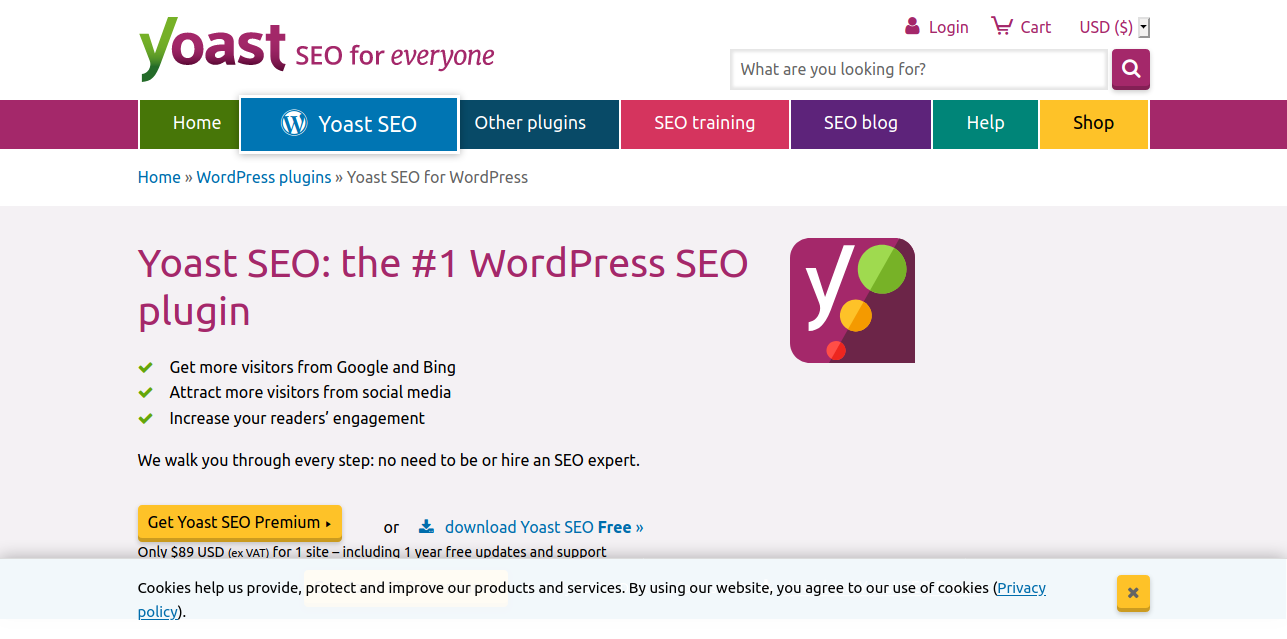Open the Yoast SEO menu tab
1287x639 pixels.
pyautogui.click(x=349, y=124)
